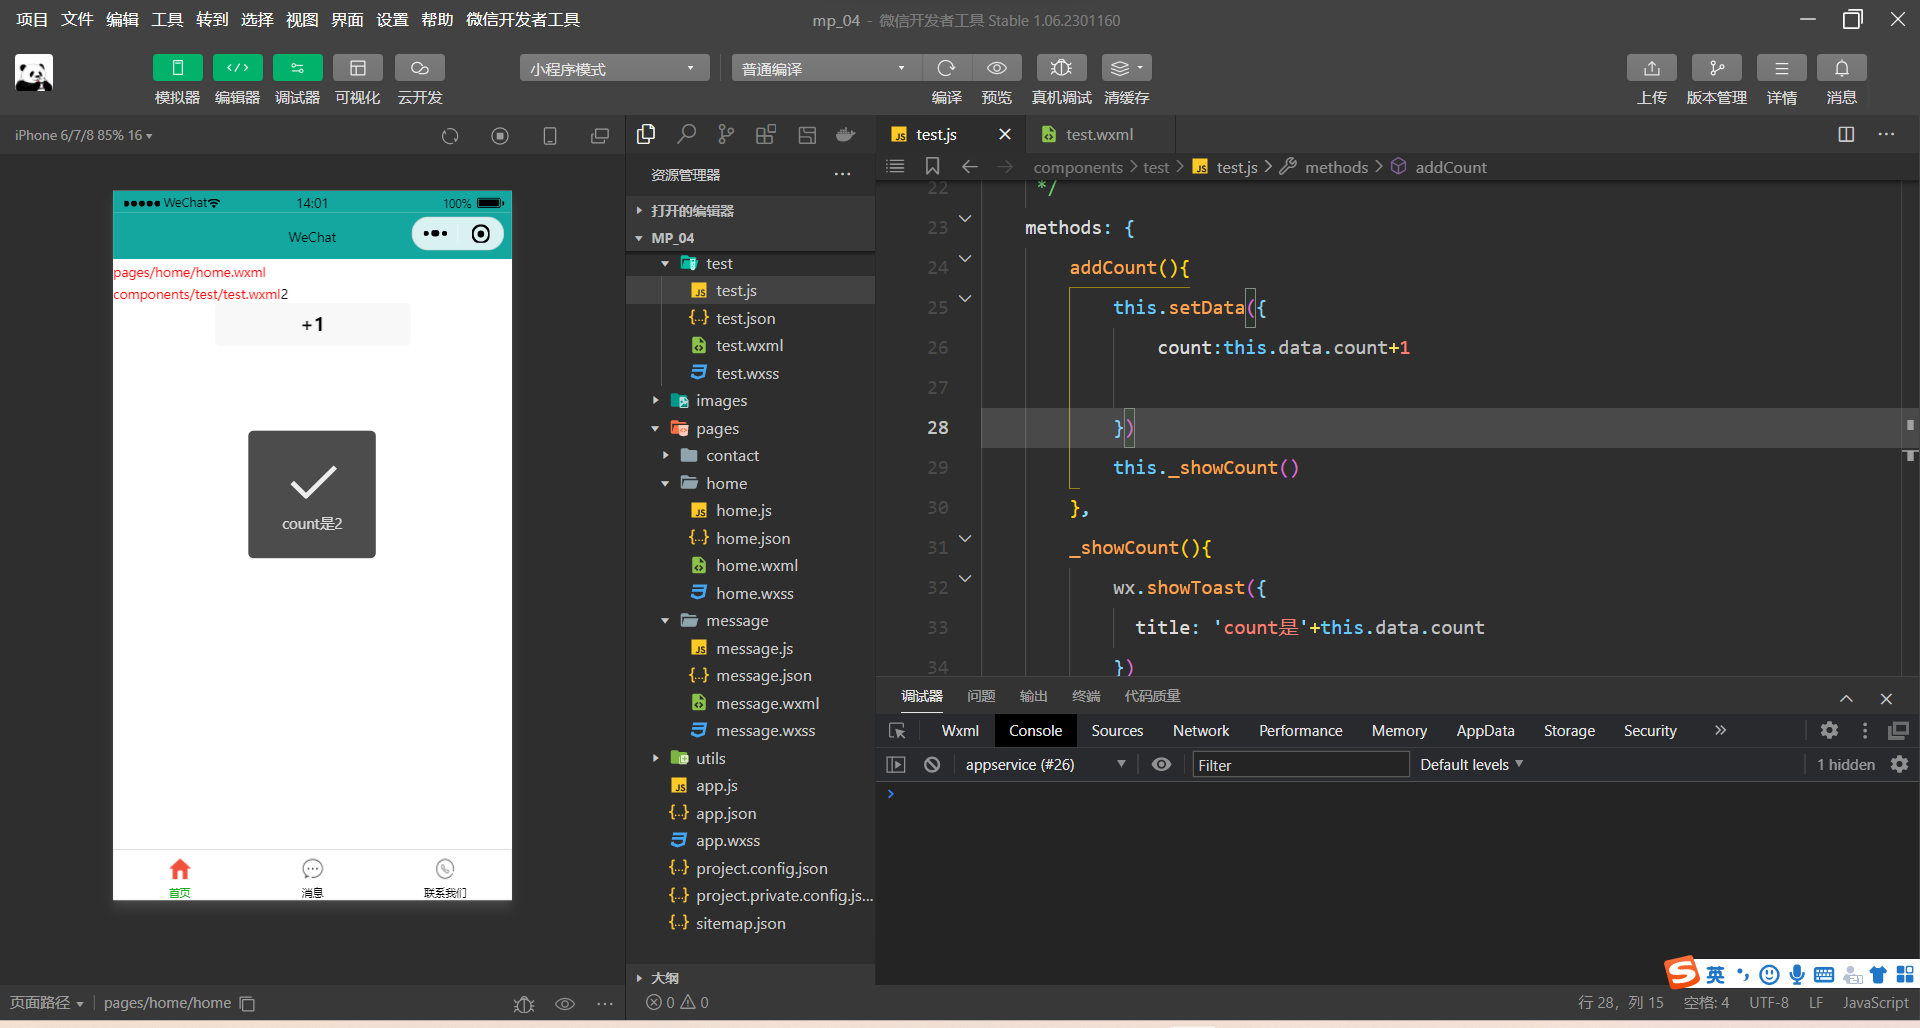
Task: Toggle the simulator (模拟器) panel button
Action: [x=177, y=68]
